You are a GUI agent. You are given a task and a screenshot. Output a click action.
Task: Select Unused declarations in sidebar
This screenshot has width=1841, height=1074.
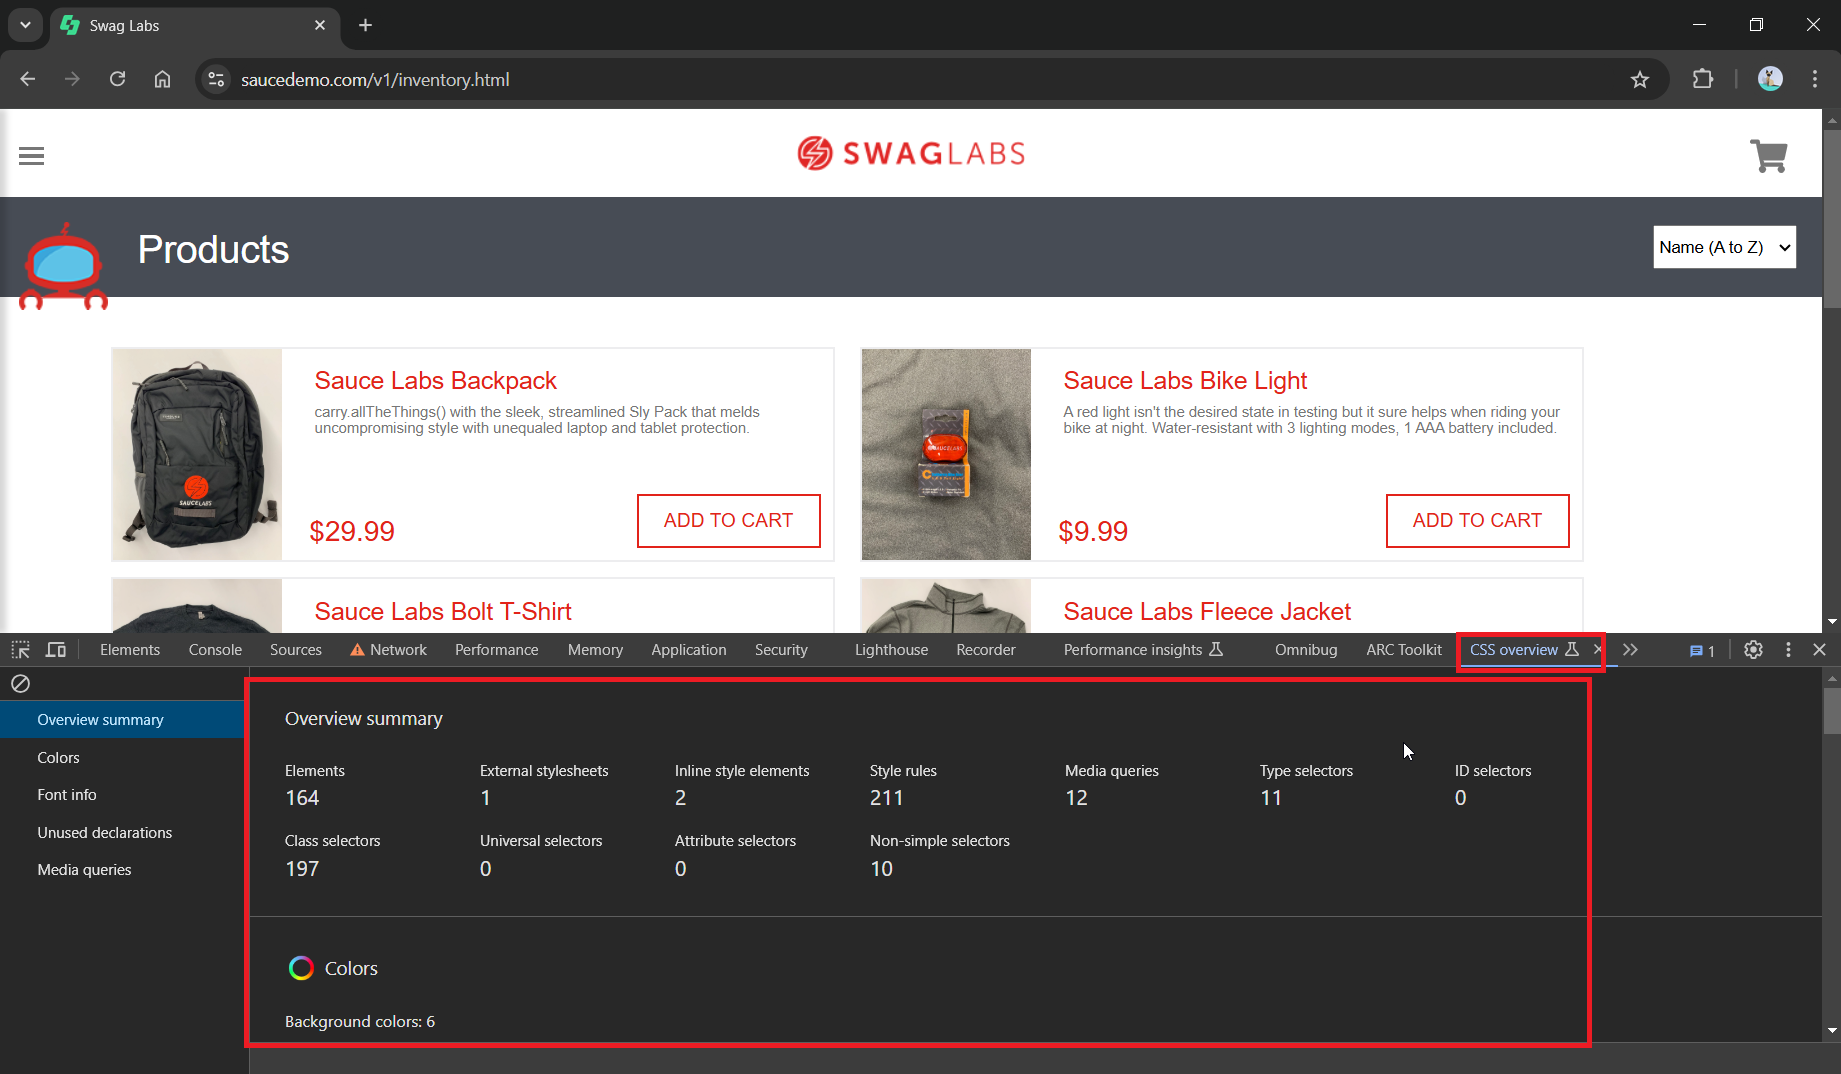pos(105,832)
